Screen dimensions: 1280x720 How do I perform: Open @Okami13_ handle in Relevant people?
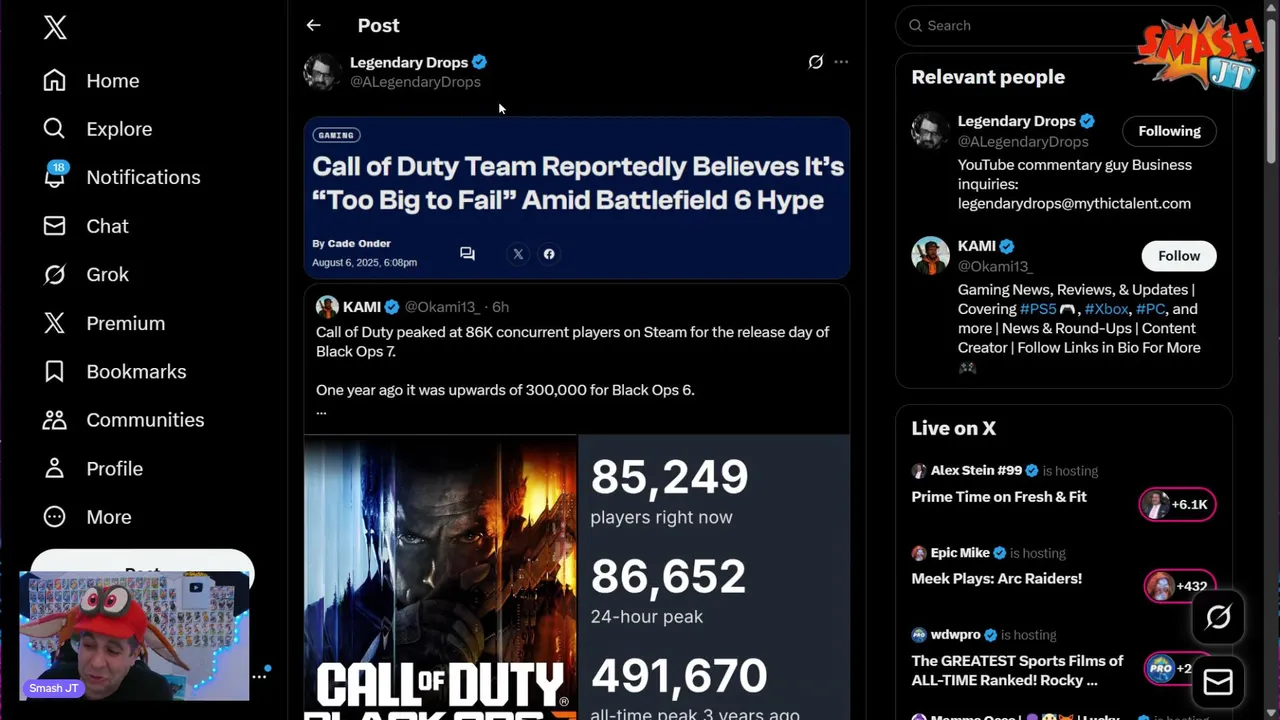(x=995, y=266)
